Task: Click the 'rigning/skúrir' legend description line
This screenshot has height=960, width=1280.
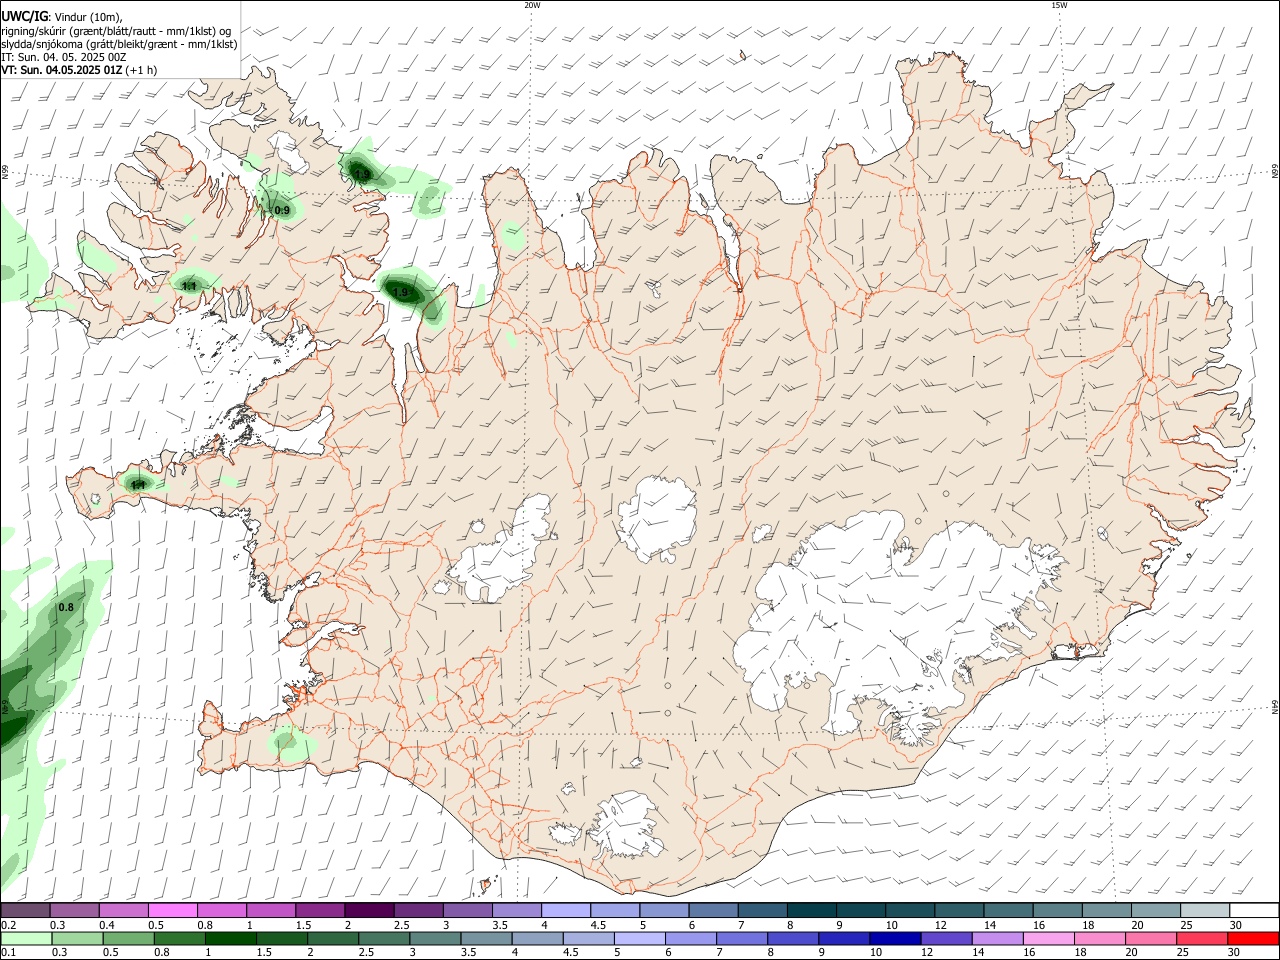Action: [x=116, y=31]
